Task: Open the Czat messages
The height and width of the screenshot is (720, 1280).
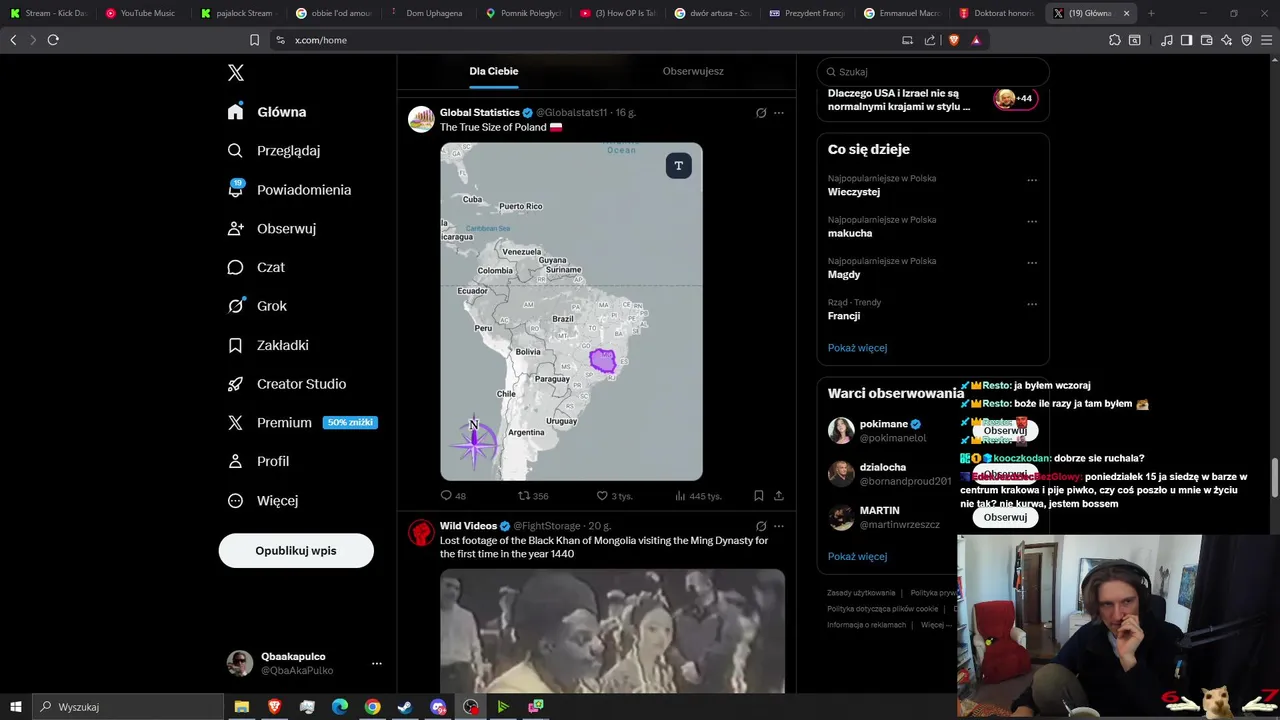Action: tap(256, 267)
